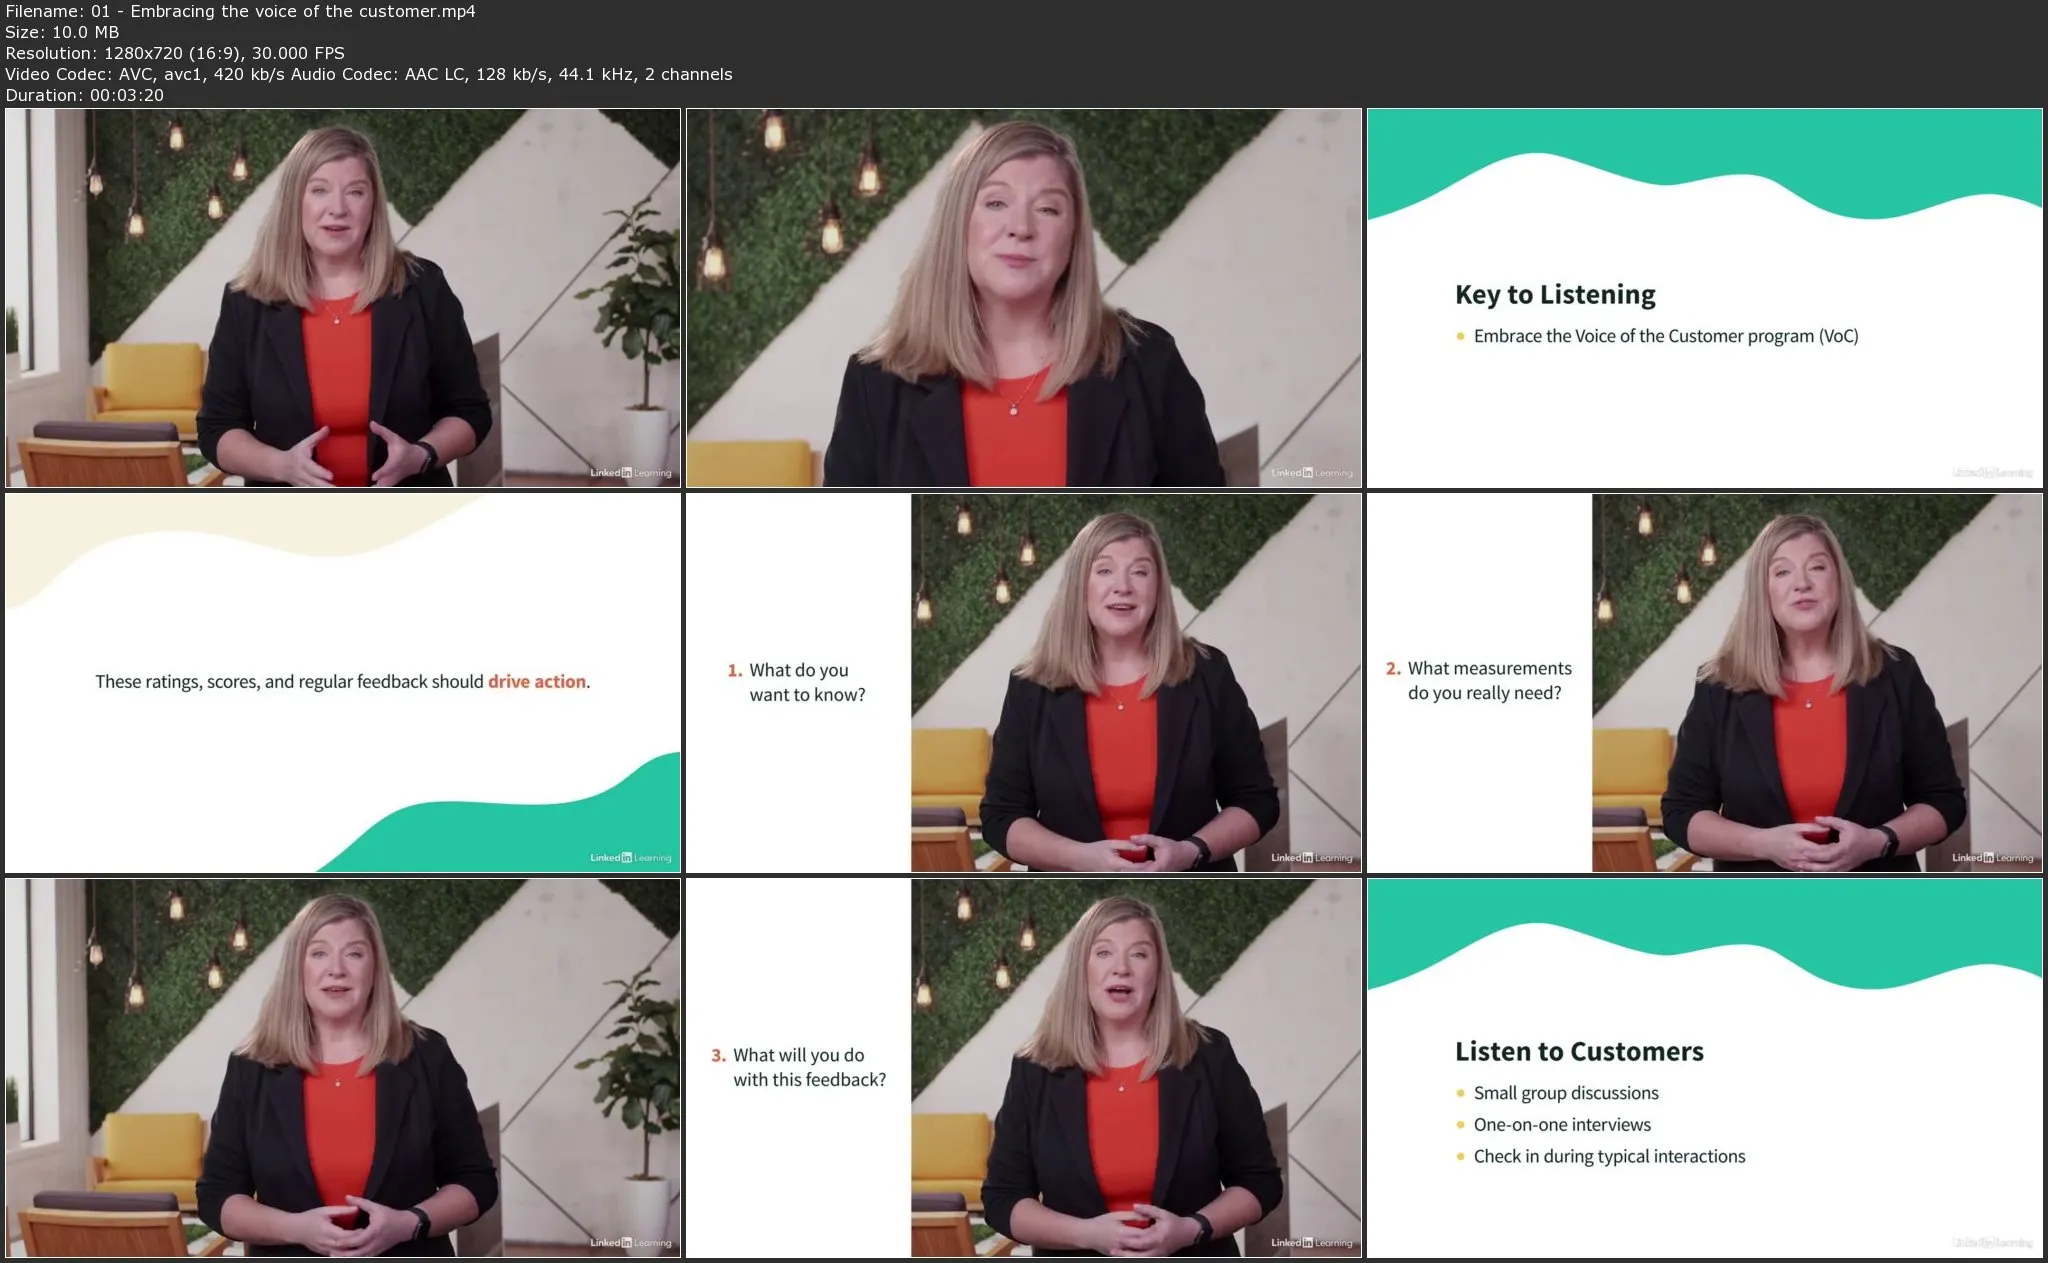Click the 'Key to Listening' heading
This screenshot has width=2048, height=1263.
[x=1555, y=295]
